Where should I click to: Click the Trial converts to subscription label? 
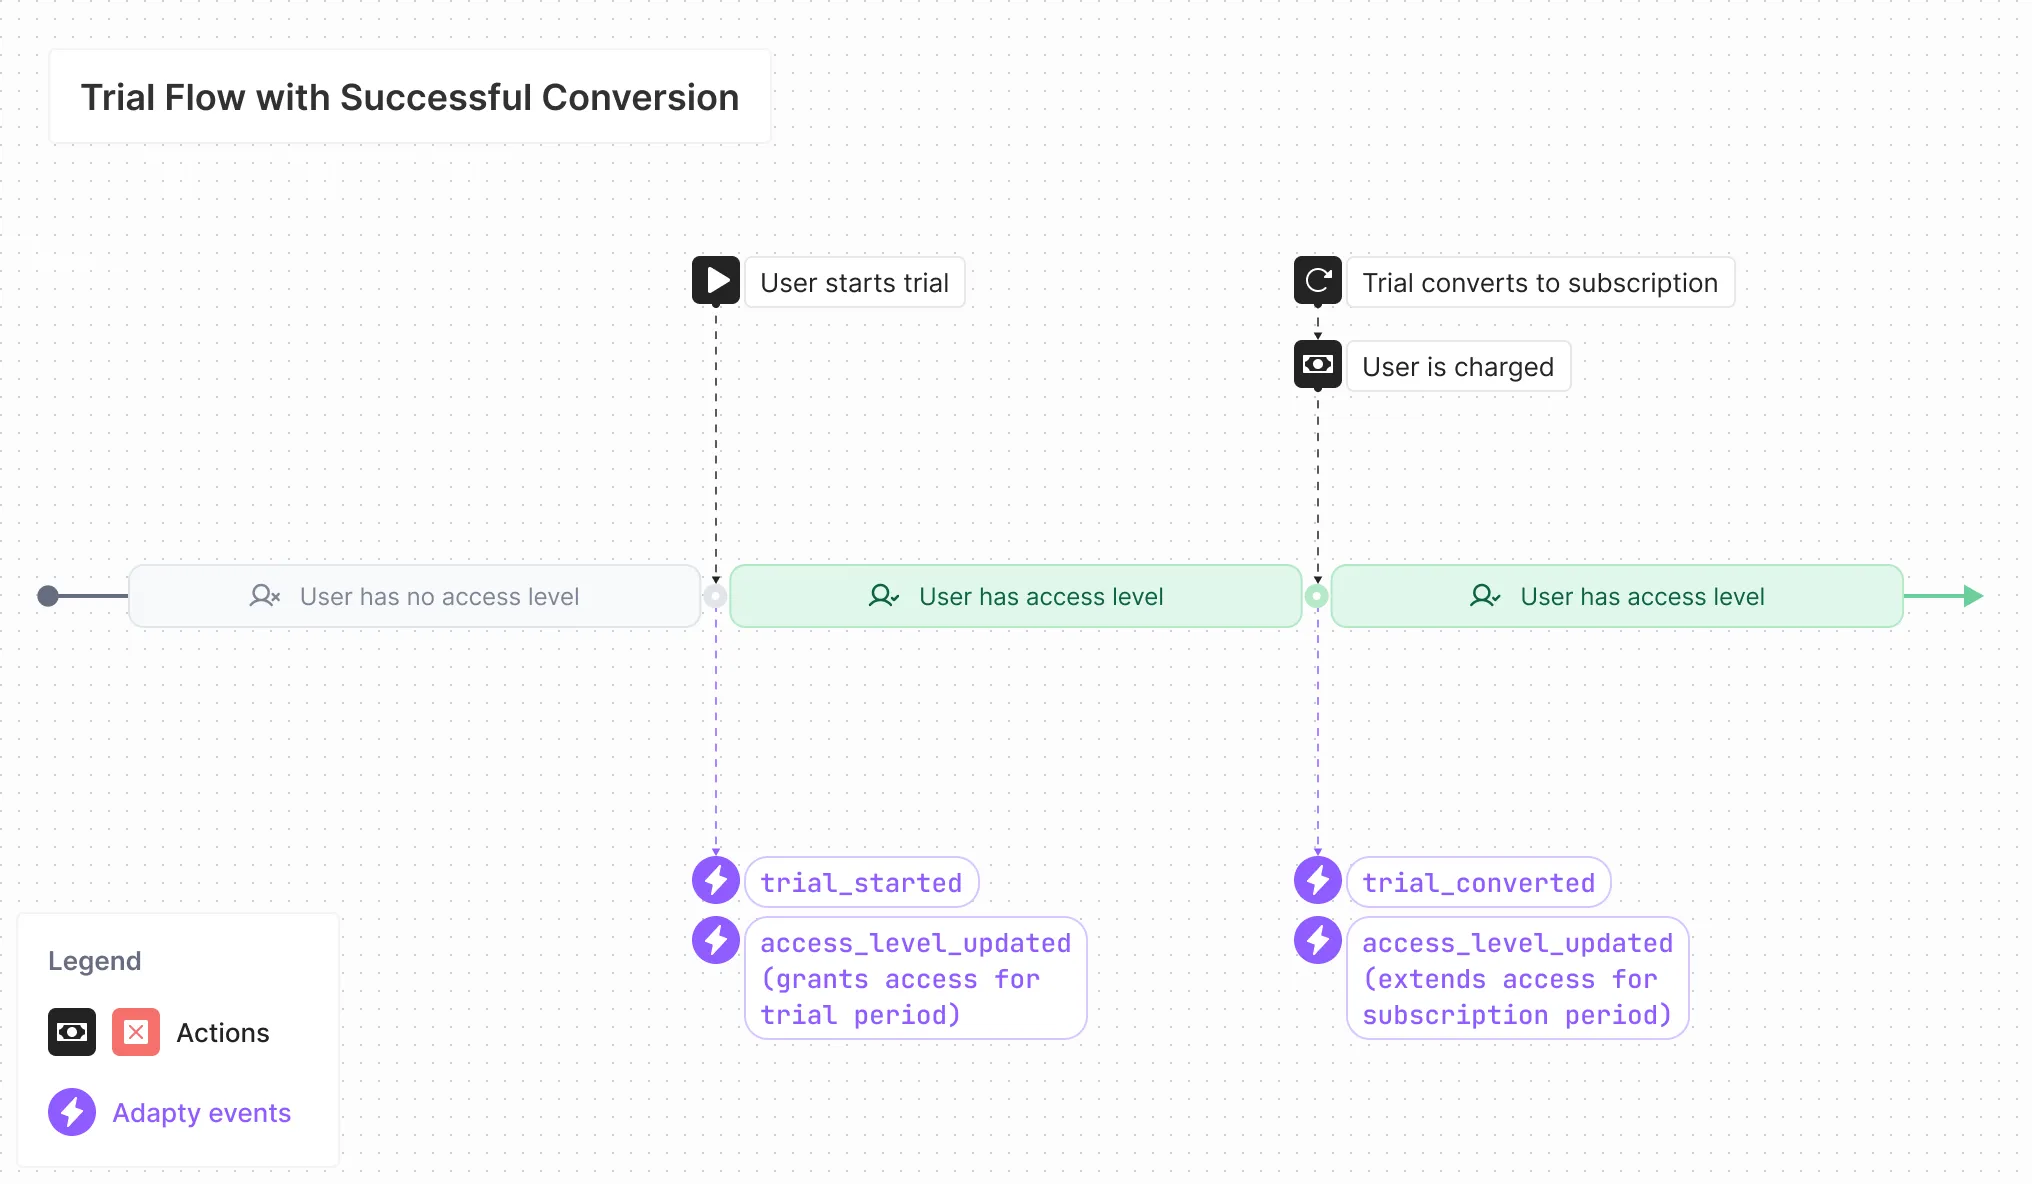(x=1539, y=283)
